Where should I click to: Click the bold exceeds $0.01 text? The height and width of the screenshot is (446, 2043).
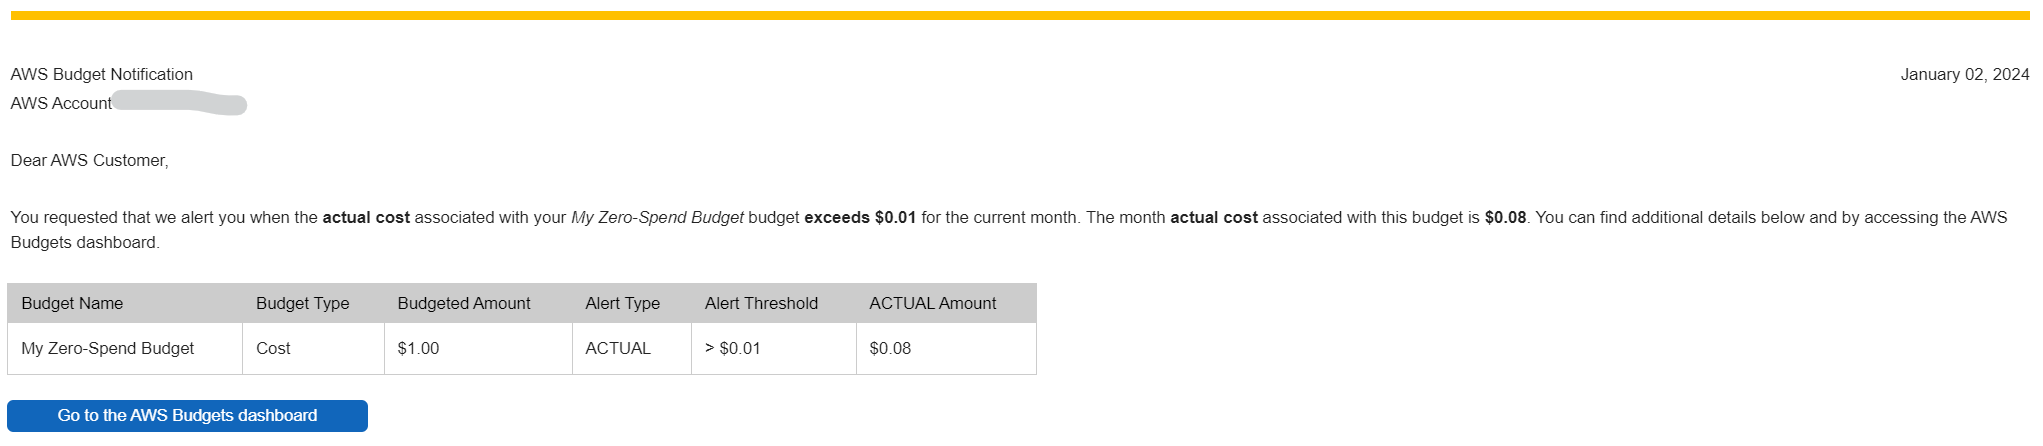click(x=860, y=218)
